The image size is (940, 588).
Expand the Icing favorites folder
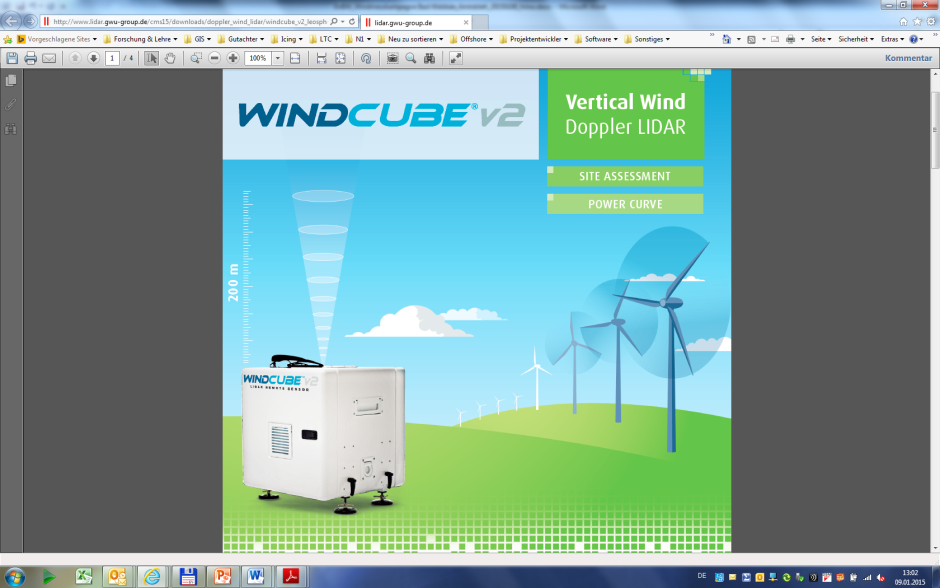[x=287, y=39]
